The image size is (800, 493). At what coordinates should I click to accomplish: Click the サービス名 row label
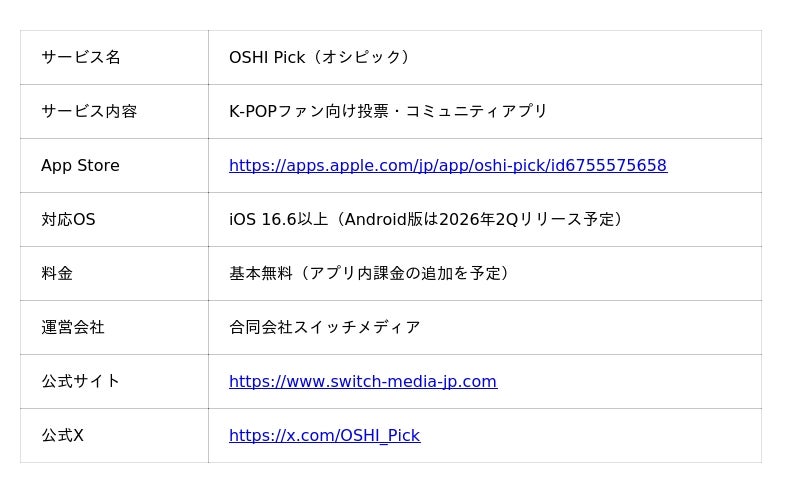pos(80,58)
